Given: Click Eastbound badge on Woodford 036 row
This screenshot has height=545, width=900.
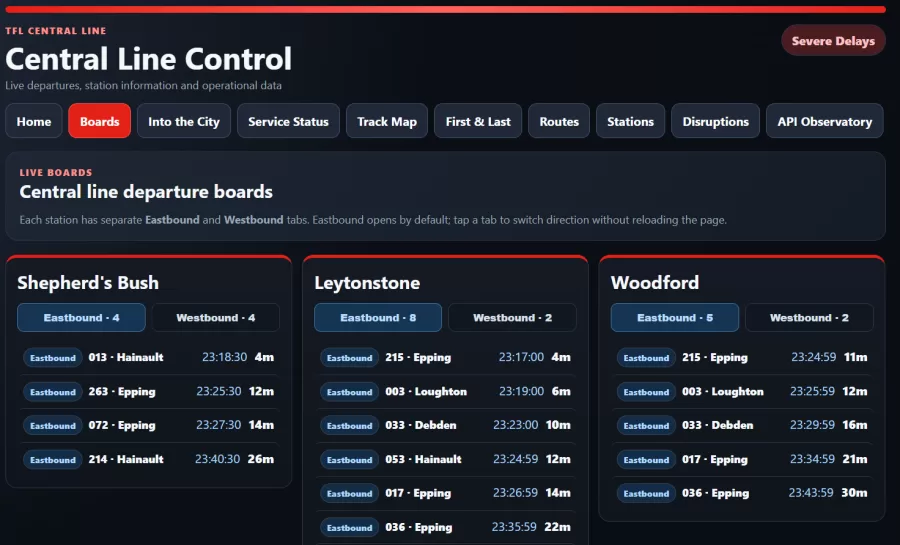Looking at the screenshot, I should (x=646, y=493).
